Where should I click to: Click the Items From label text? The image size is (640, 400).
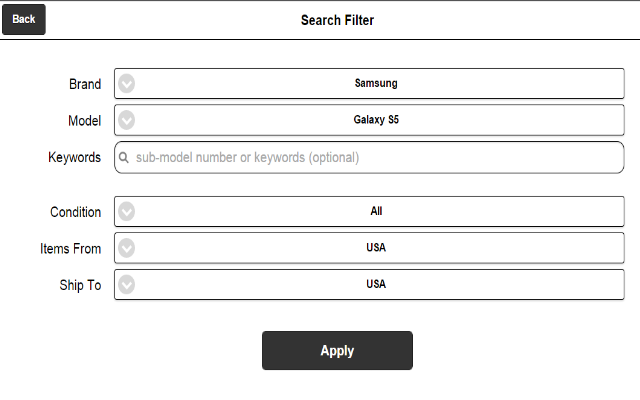point(70,249)
